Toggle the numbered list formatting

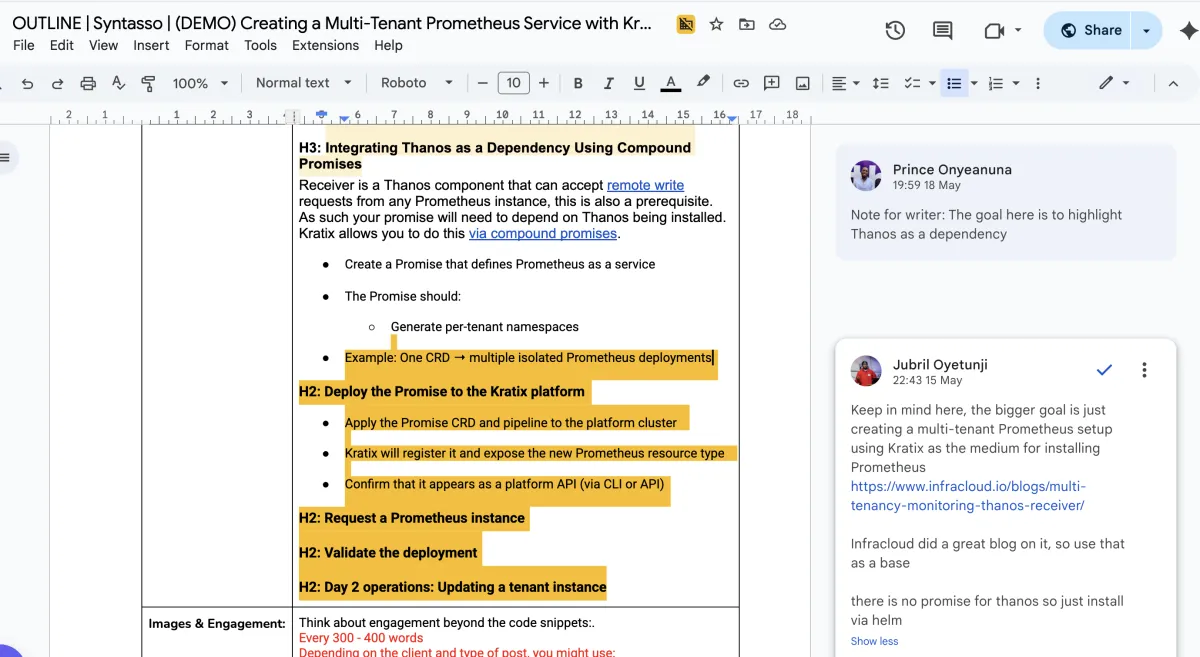tap(995, 83)
